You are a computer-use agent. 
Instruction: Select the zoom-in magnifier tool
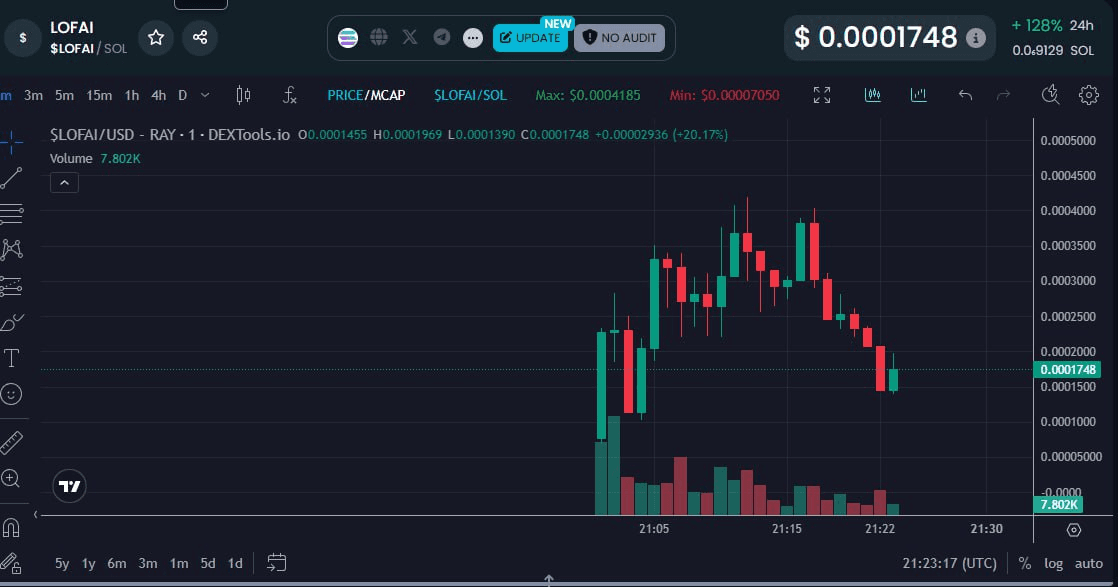point(11,479)
